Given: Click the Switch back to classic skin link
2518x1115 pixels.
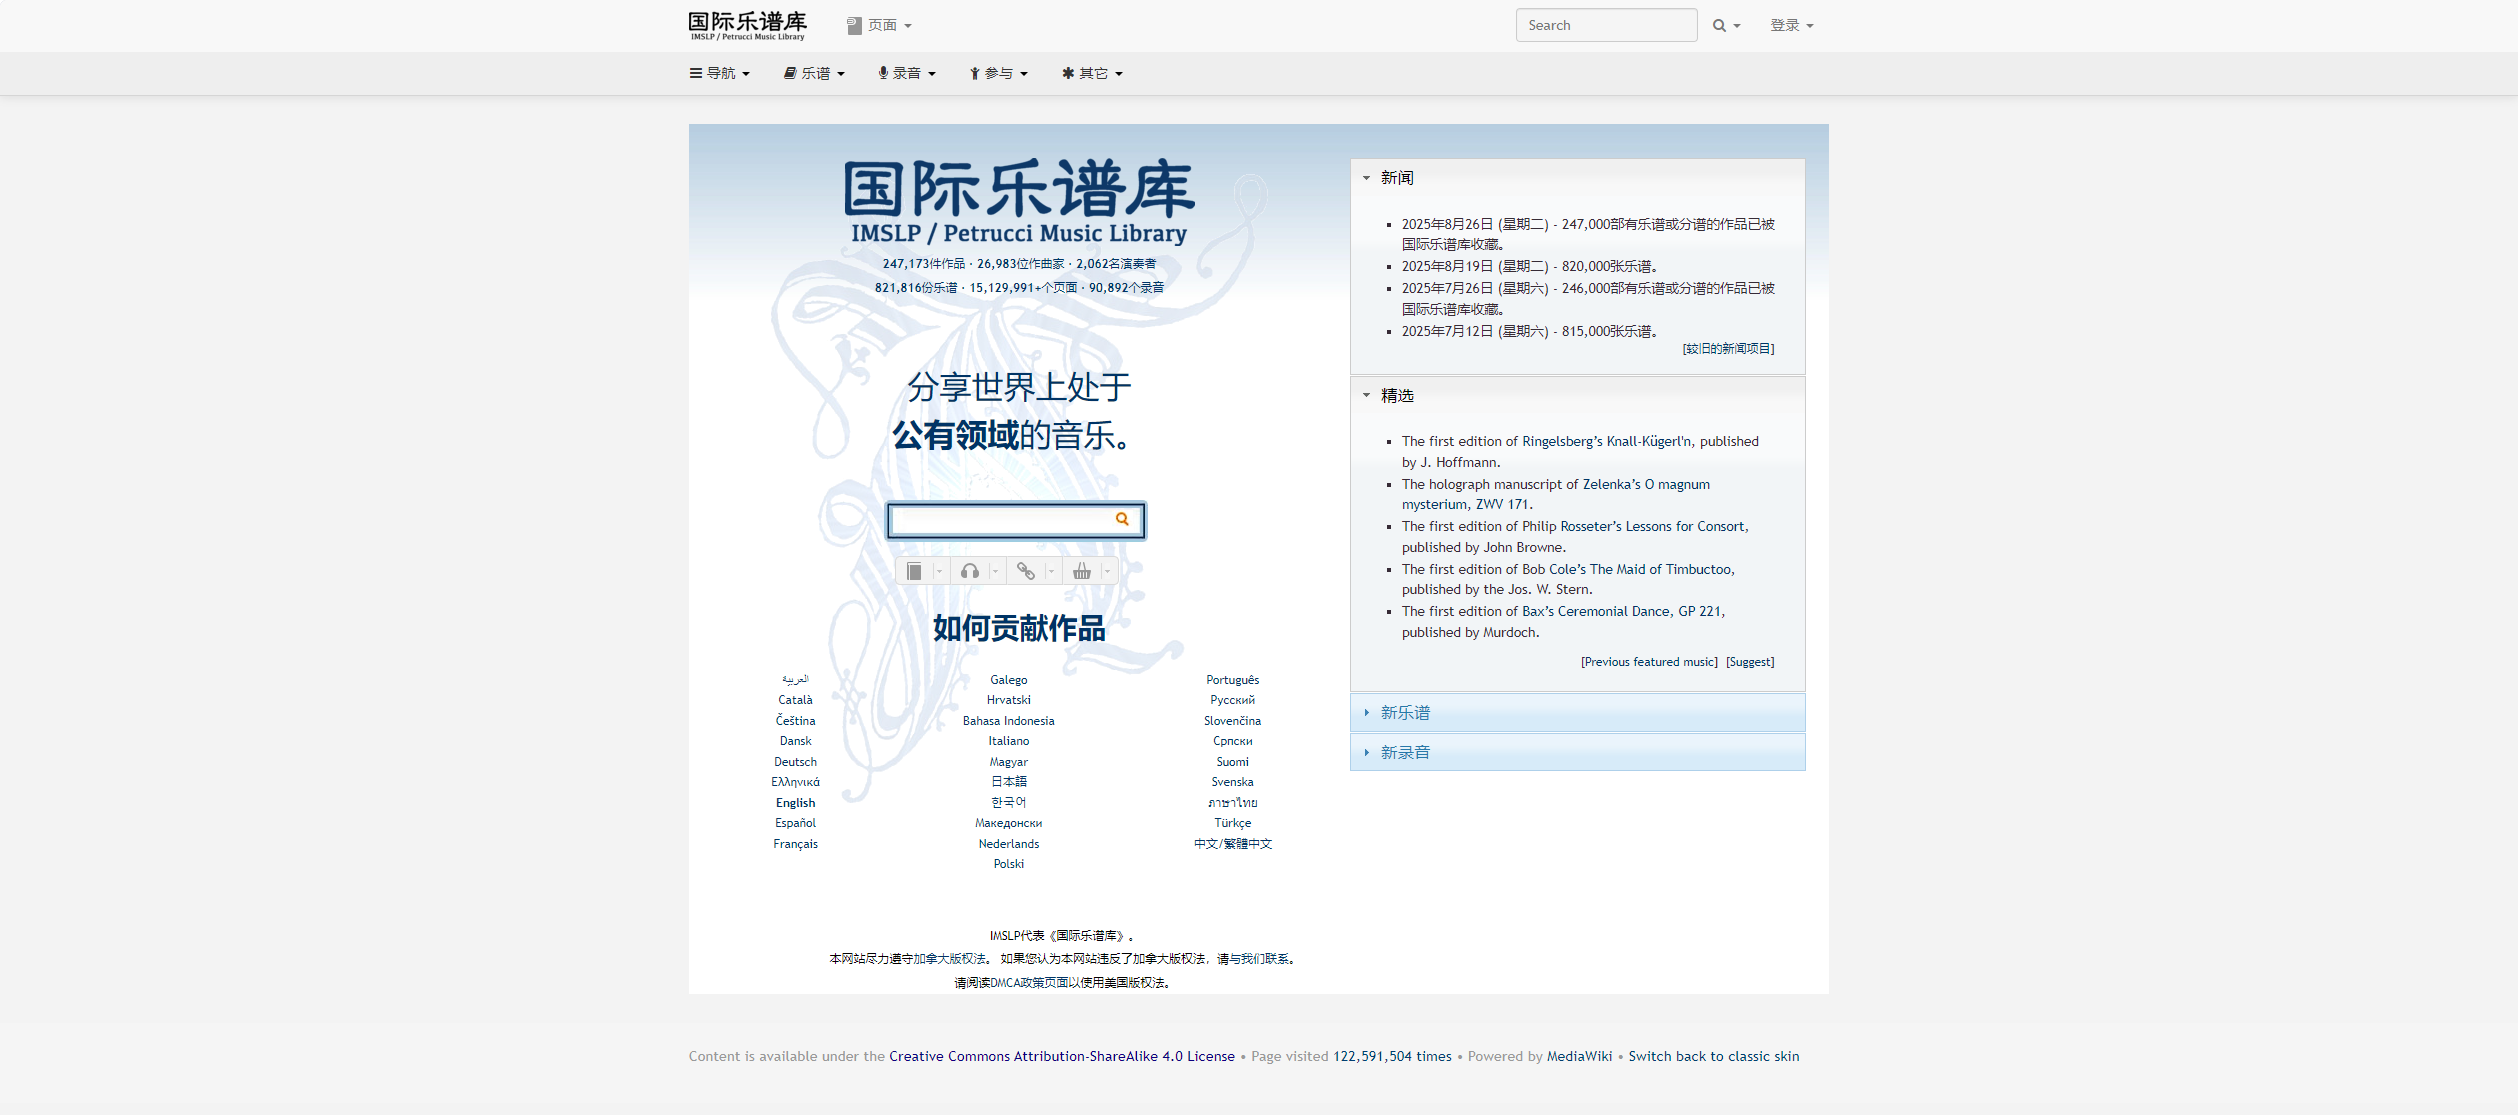Looking at the screenshot, I should (1713, 1056).
